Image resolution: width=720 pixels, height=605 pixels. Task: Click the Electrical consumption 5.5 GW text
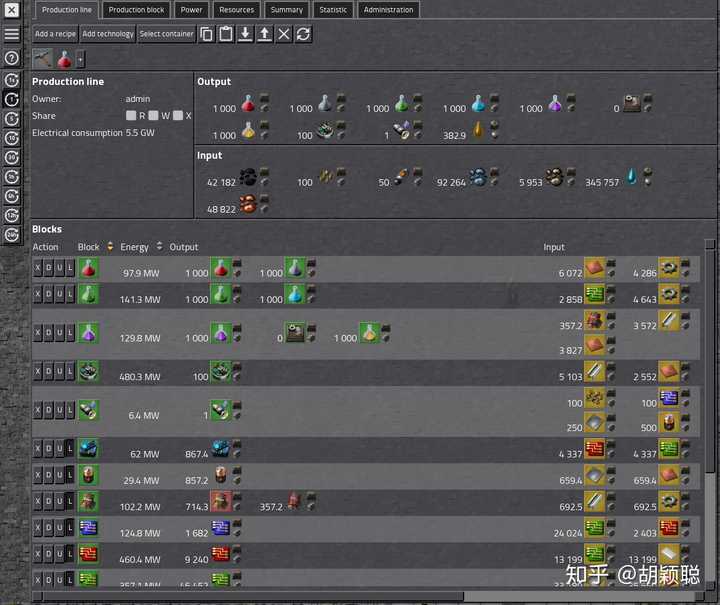click(x=93, y=133)
